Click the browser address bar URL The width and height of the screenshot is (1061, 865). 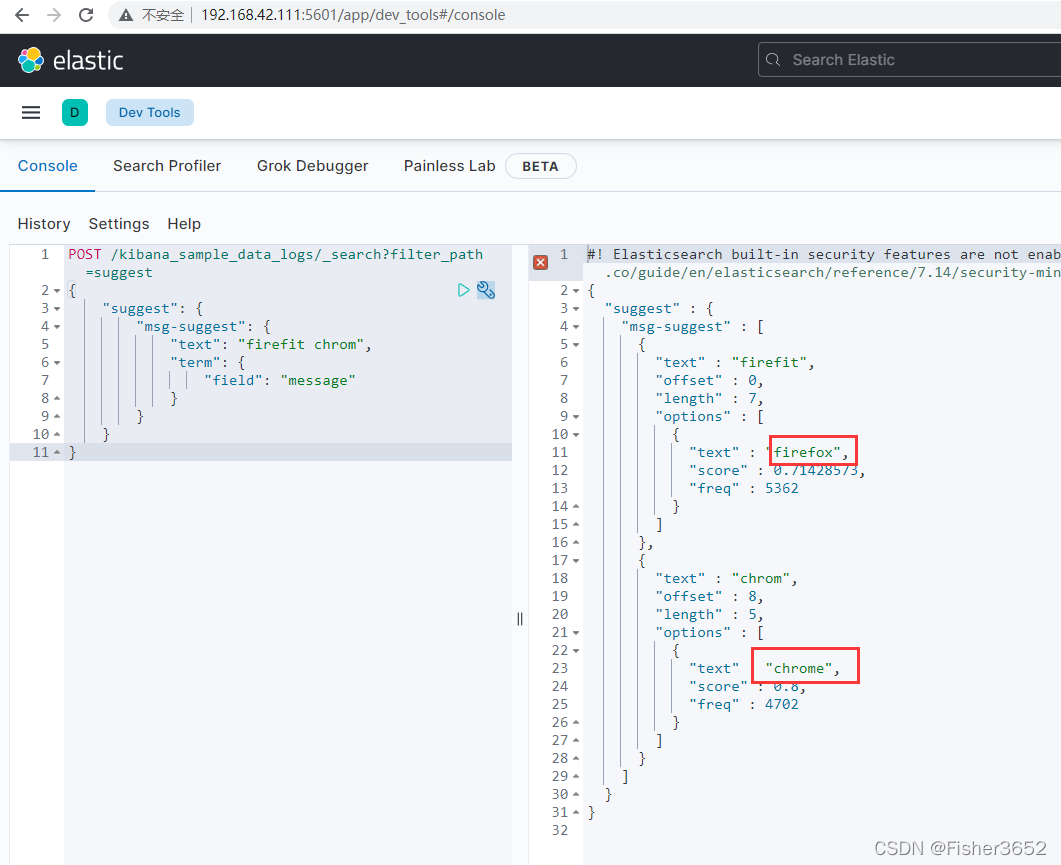click(353, 15)
